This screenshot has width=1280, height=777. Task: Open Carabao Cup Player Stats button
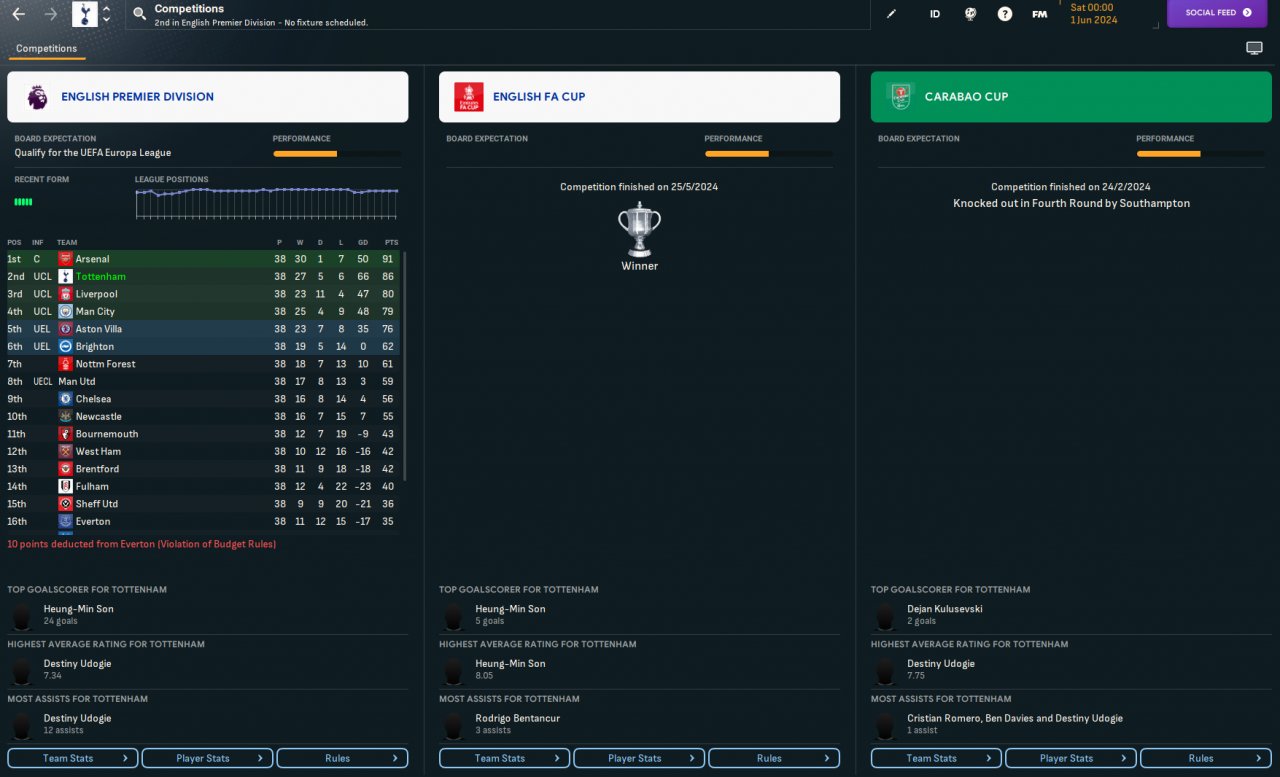pyautogui.click(x=1071, y=758)
